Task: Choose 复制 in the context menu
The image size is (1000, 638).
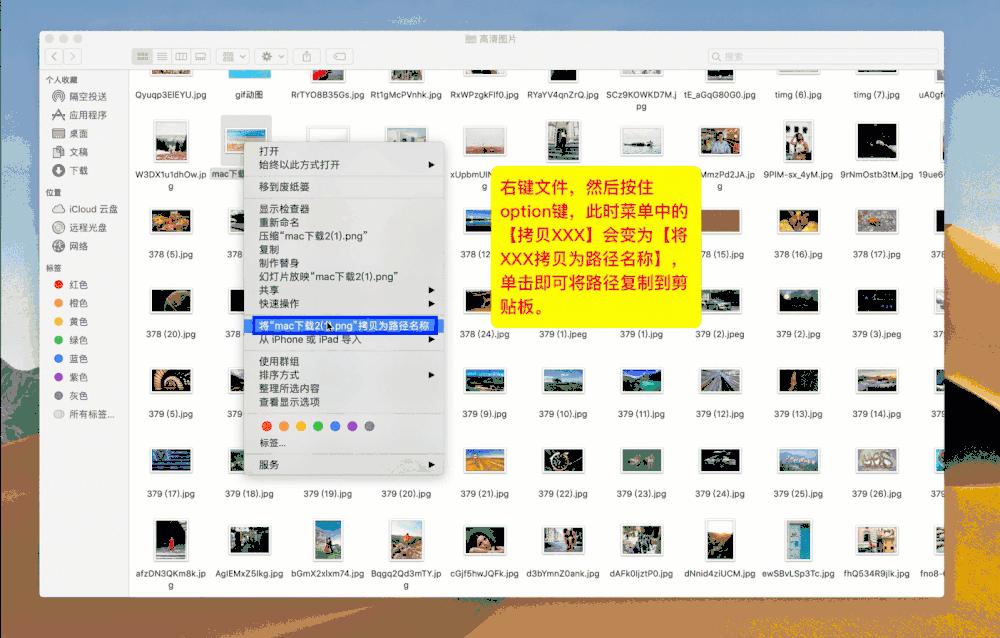Action: pyautogui.click(x=344, y=249)
